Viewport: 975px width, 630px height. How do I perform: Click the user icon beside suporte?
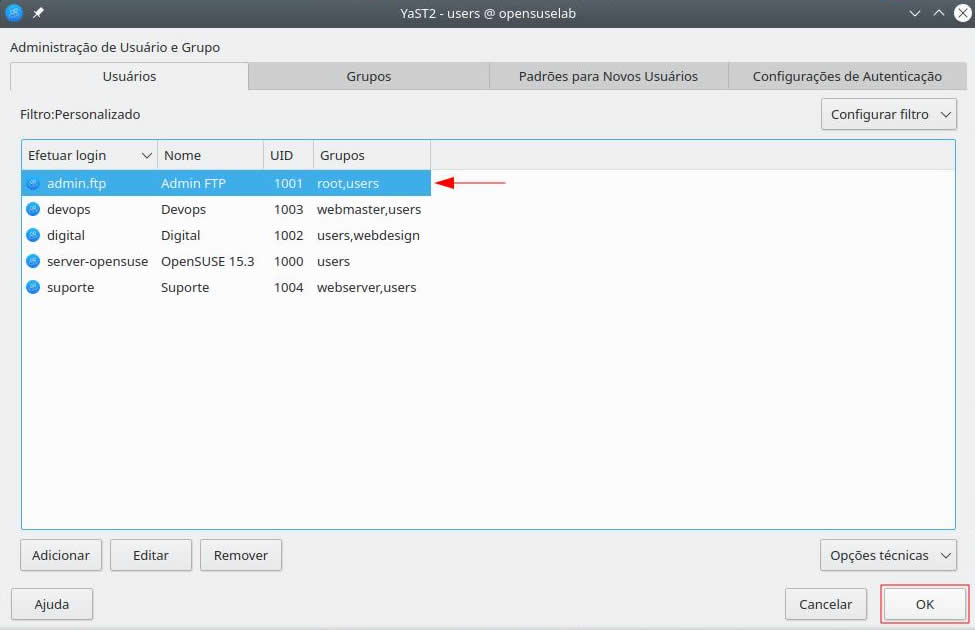click(33, 288)
